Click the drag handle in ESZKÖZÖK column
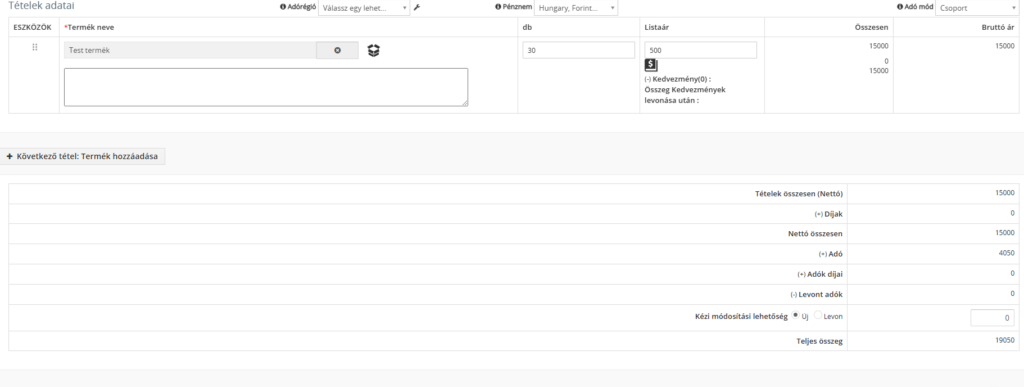This screenshot has height=387, width=1024. coord(35,48)
